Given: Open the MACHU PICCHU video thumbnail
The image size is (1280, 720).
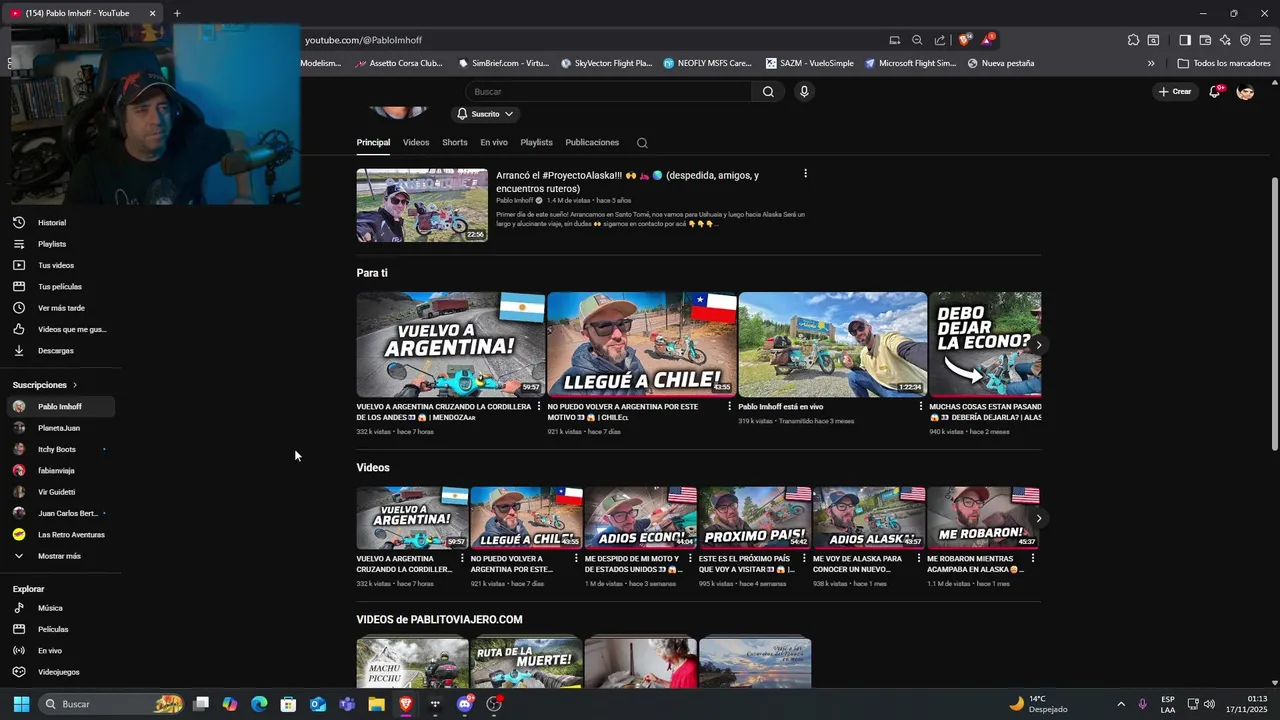Looking at the screenshot, I should tap(412, 662).
